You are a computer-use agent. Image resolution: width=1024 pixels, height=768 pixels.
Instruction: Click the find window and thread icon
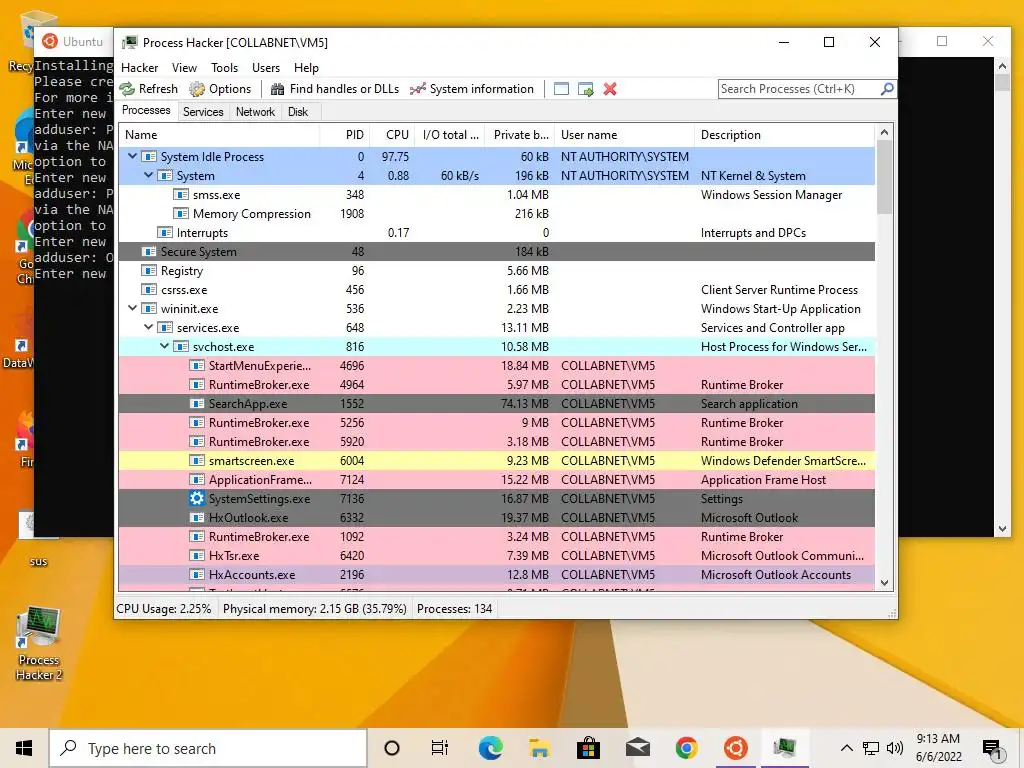coord(586,89)
